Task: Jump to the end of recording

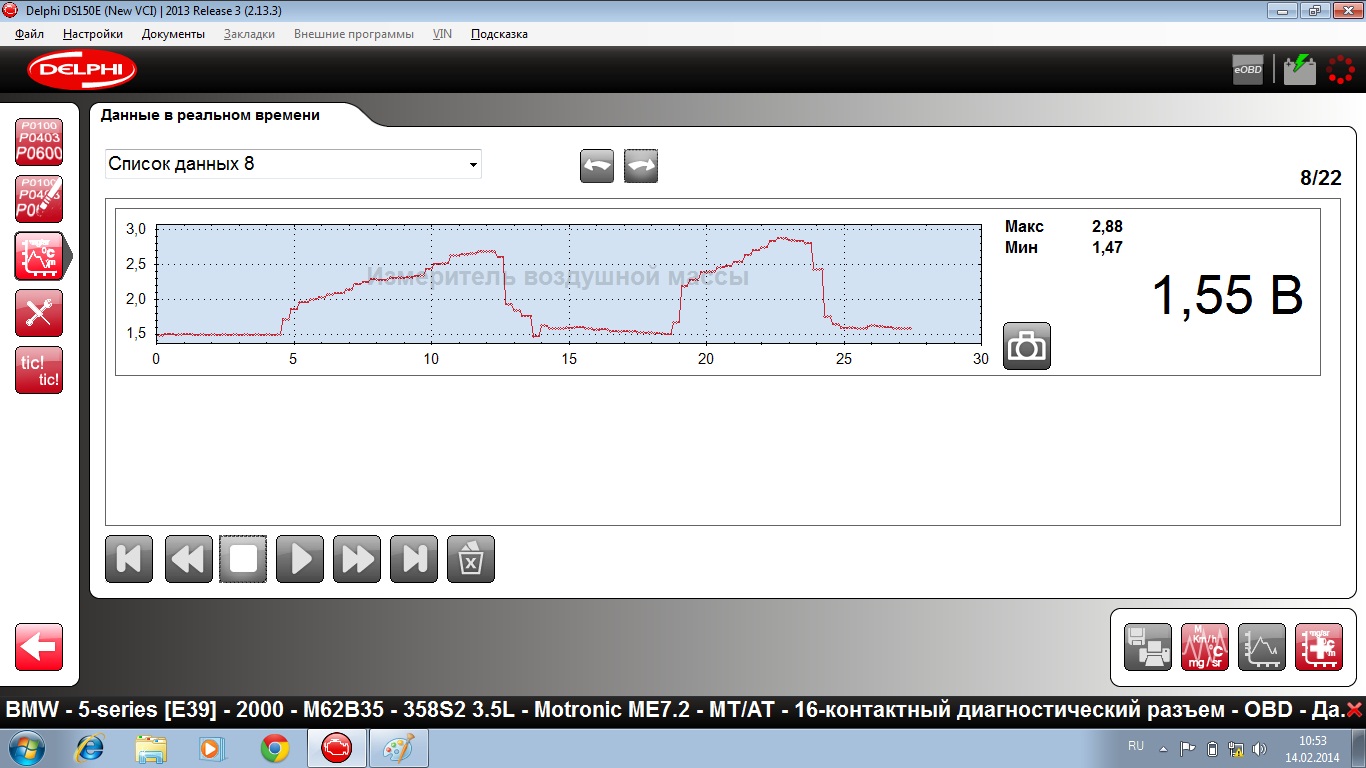Action: [x=414, y=559]
